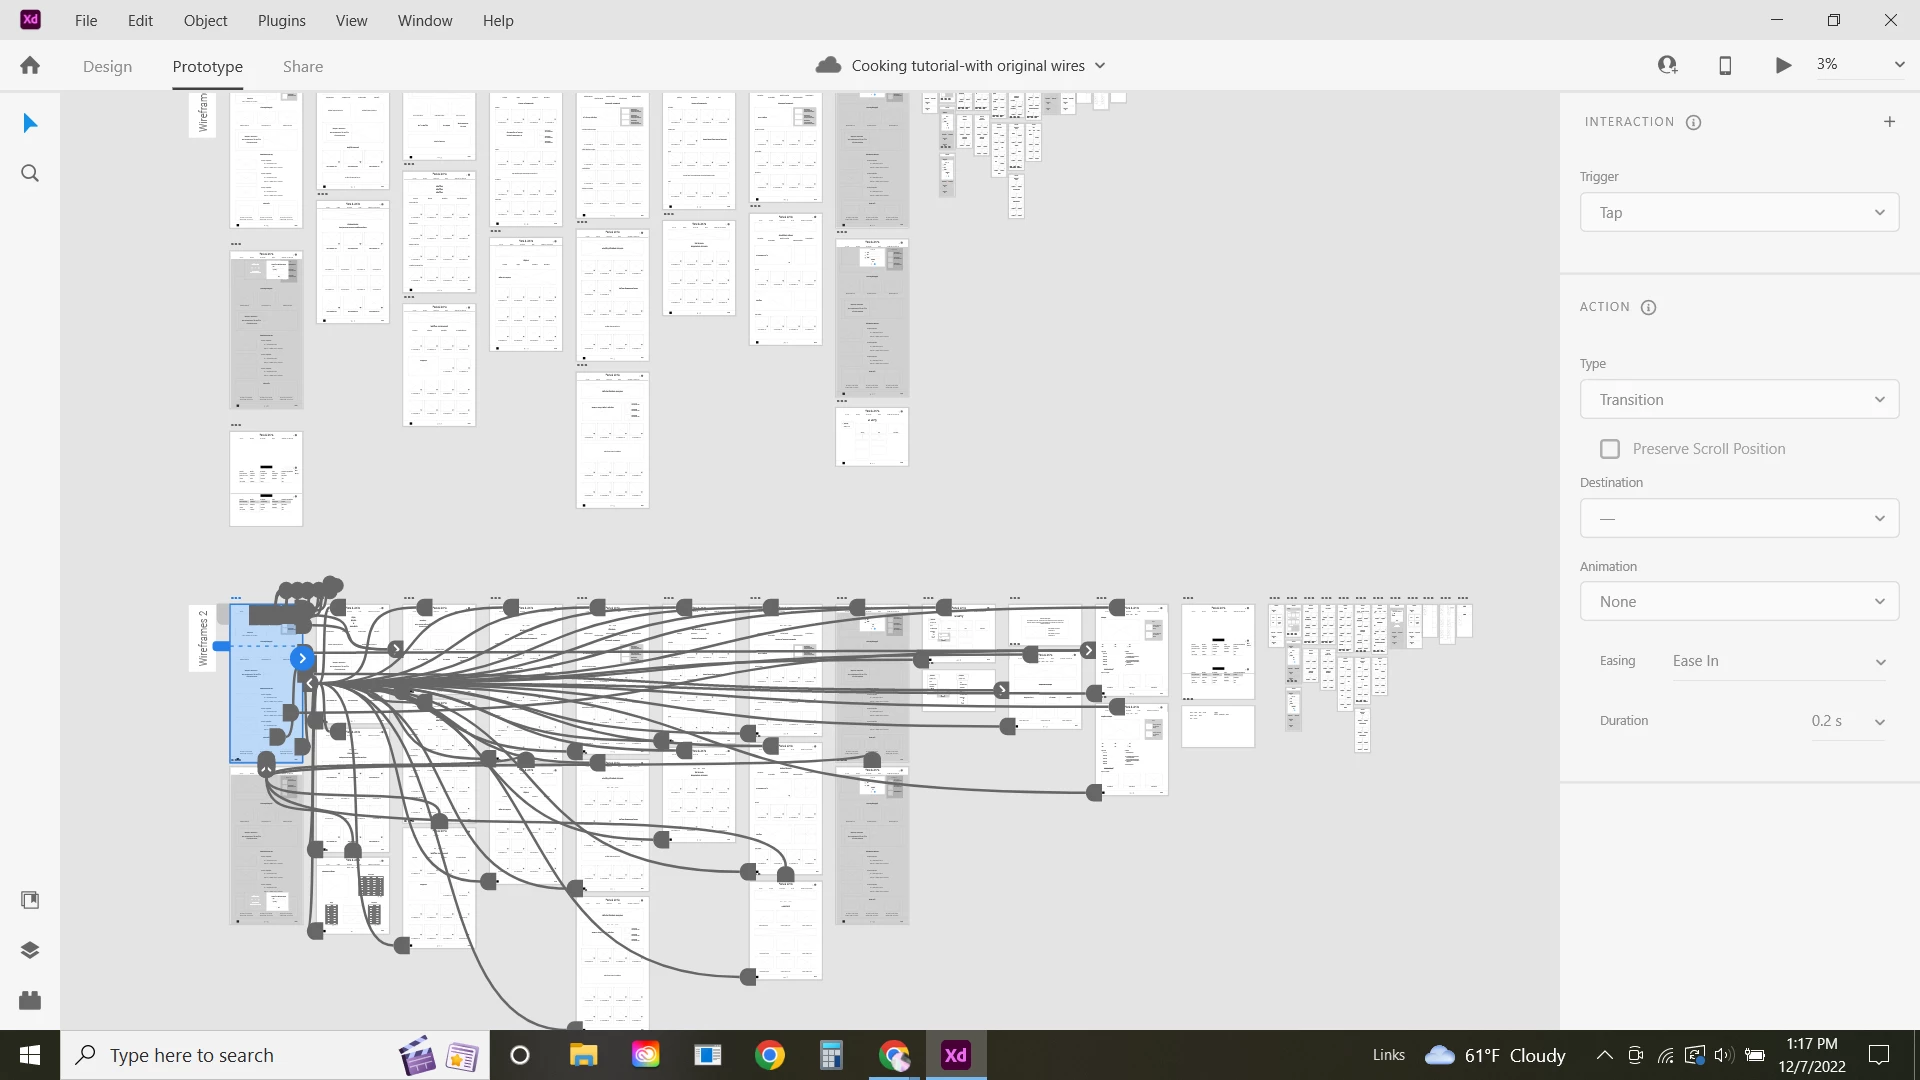Activate the Zoom magnifier tool

[30, 173]
